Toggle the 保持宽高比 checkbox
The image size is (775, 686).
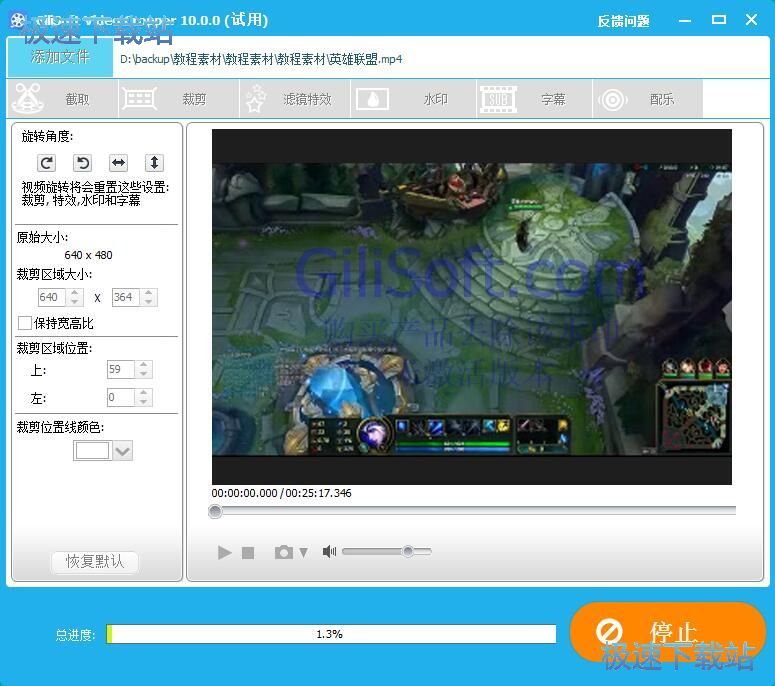click(24, 323)
